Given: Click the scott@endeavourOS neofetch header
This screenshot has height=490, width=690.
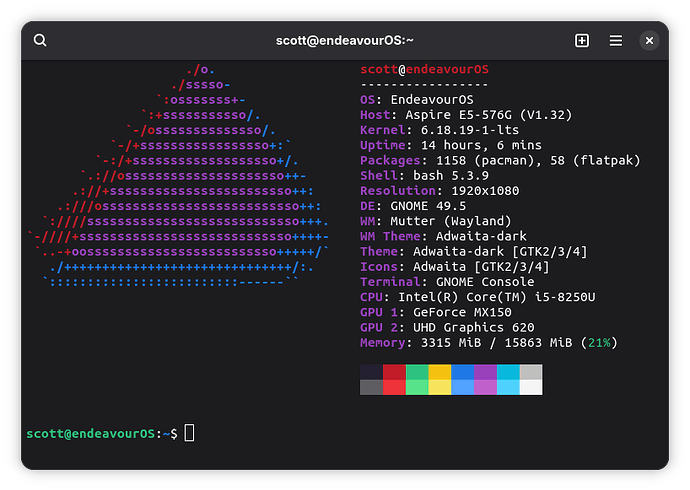Looking at the screenshot, I should [424, 69].
